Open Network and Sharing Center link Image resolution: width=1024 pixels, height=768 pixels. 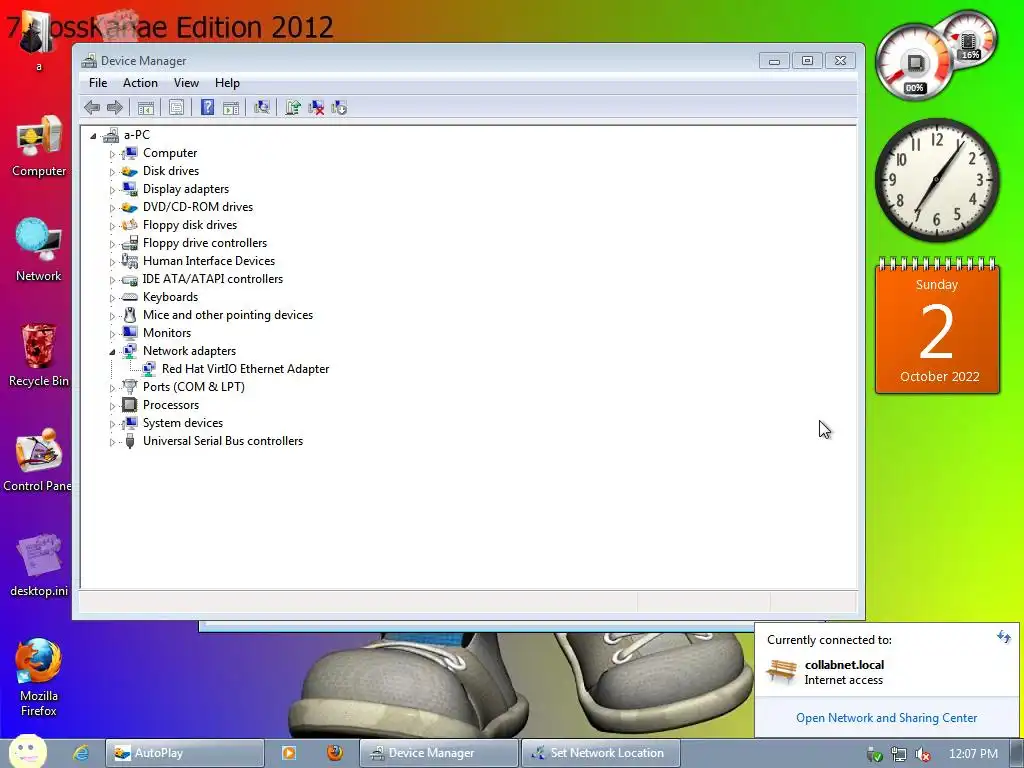pyautogui.click(x=886, y=718)
